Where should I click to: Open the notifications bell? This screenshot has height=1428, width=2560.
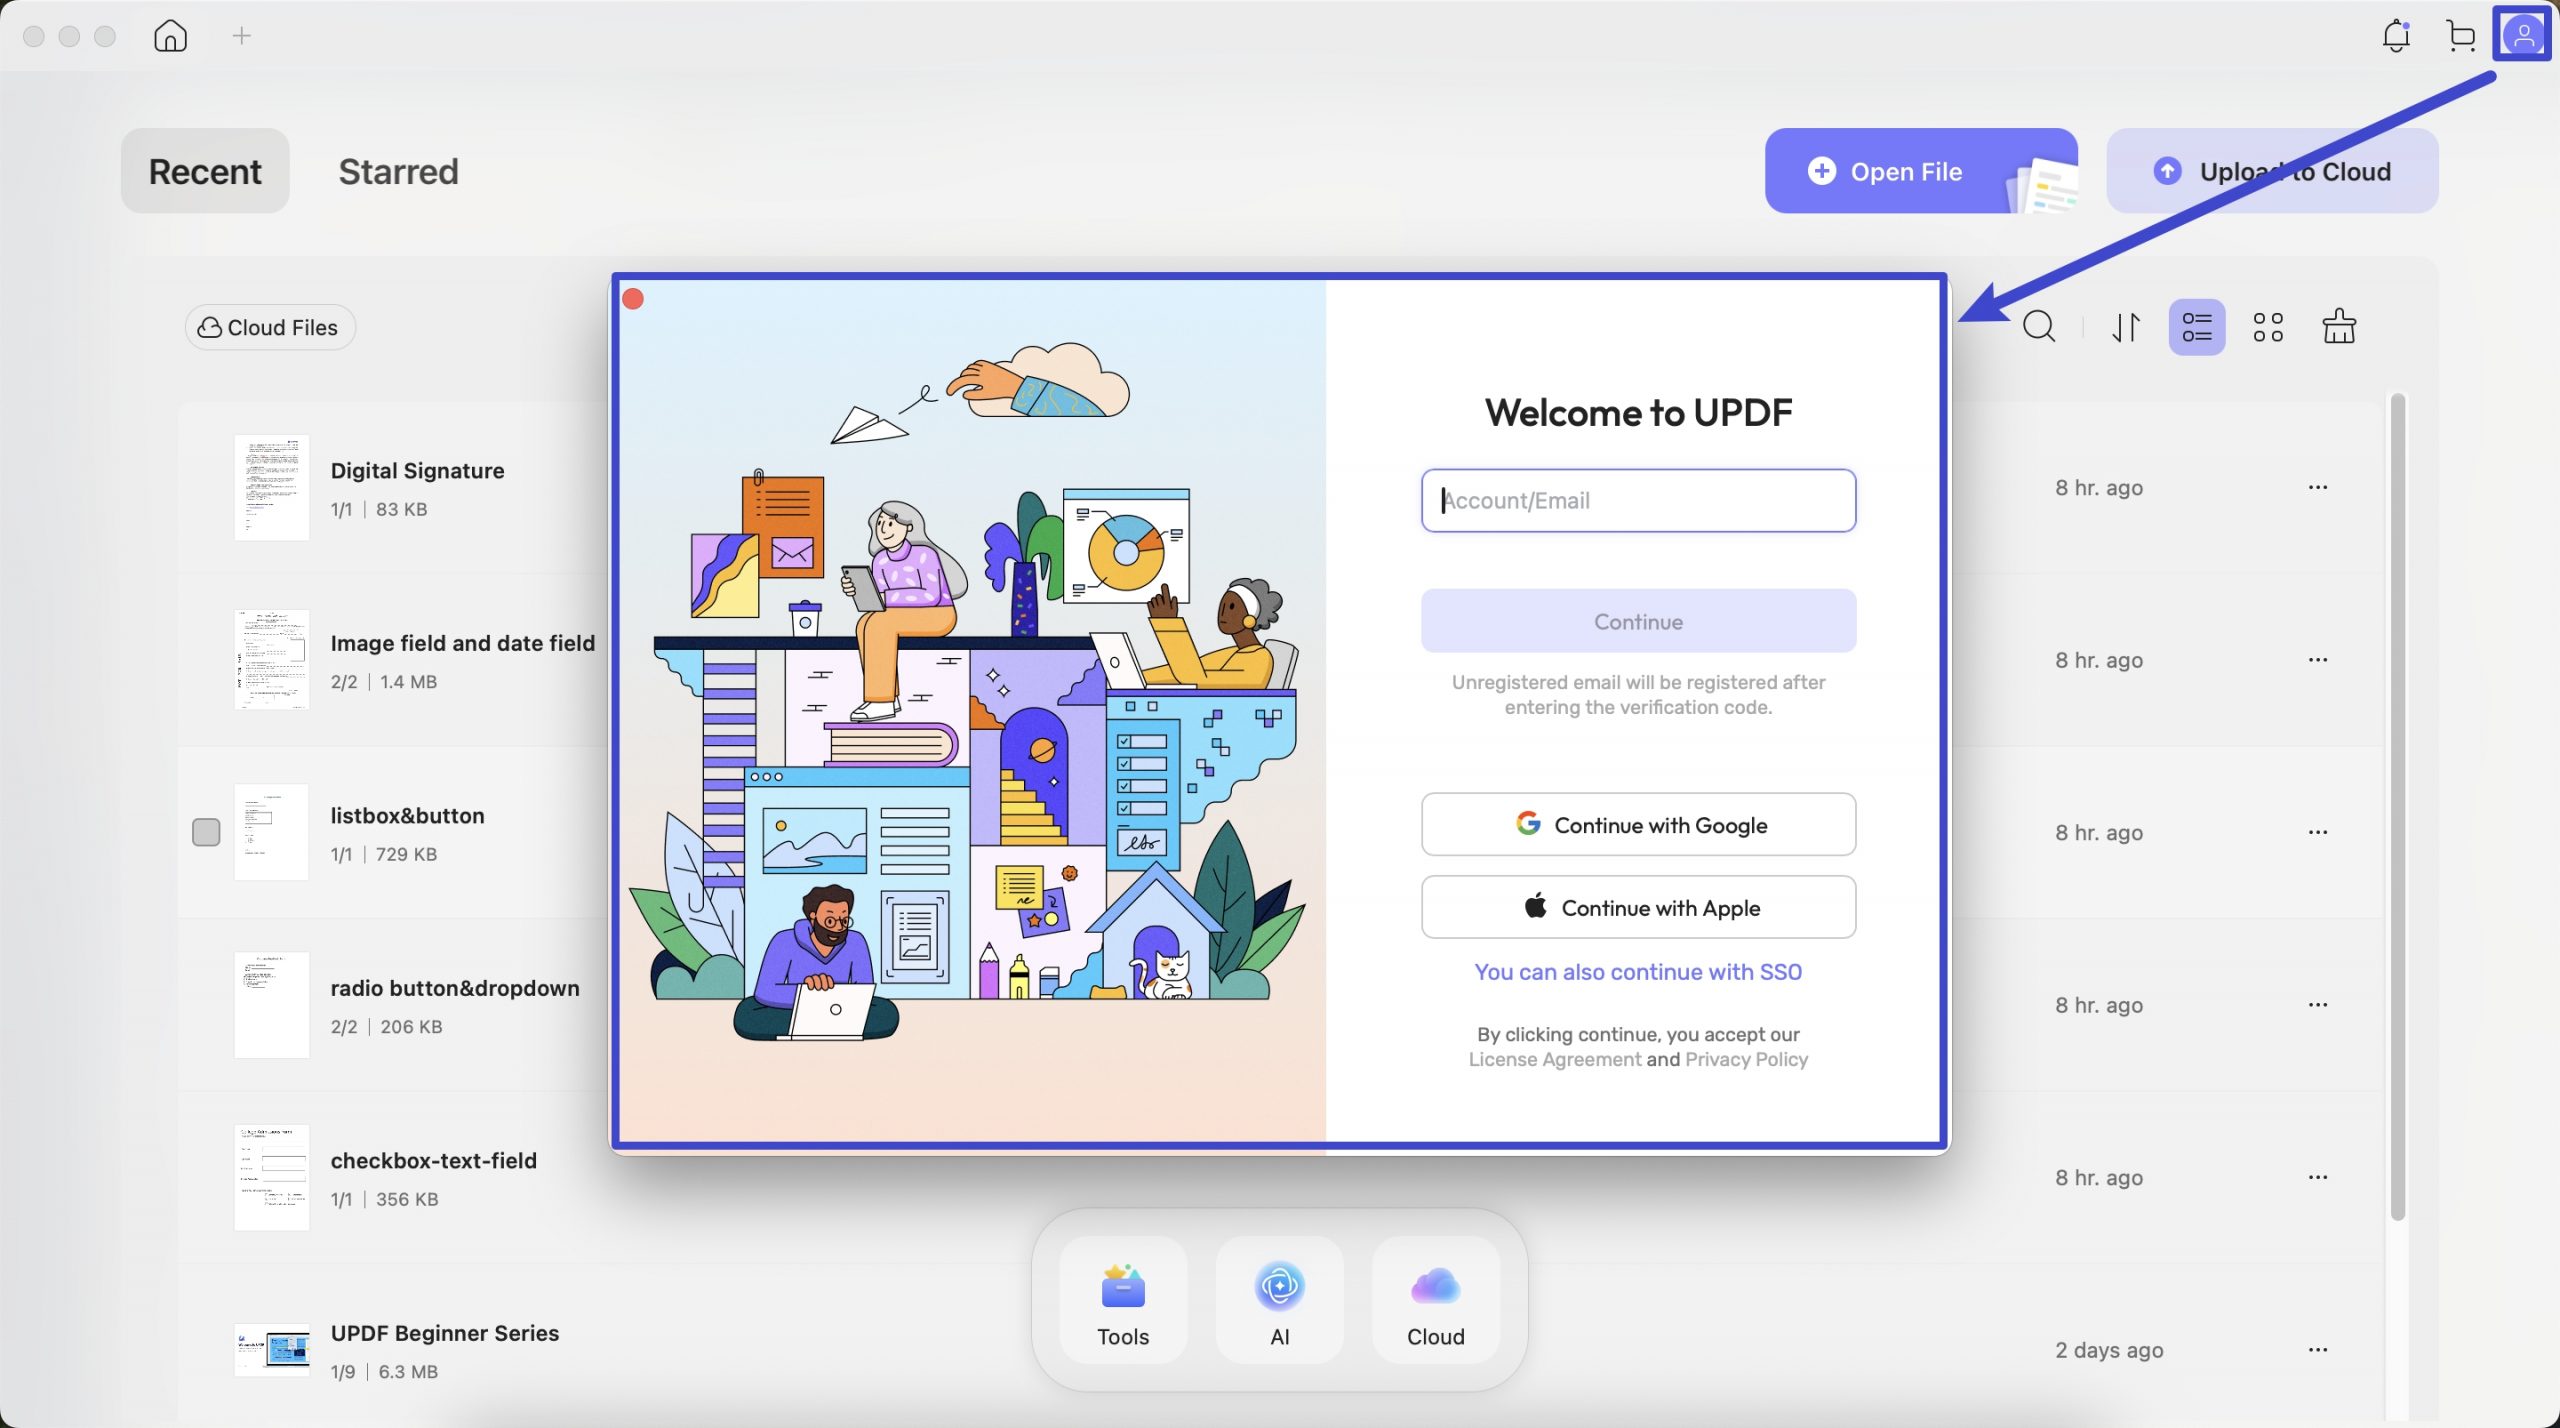click(2395, 36)
